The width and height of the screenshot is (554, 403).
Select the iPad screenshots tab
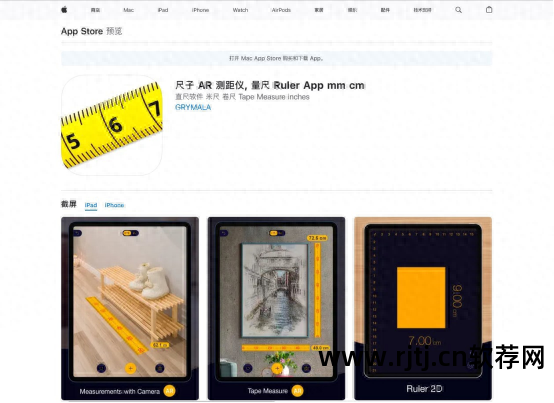[91, 205]
